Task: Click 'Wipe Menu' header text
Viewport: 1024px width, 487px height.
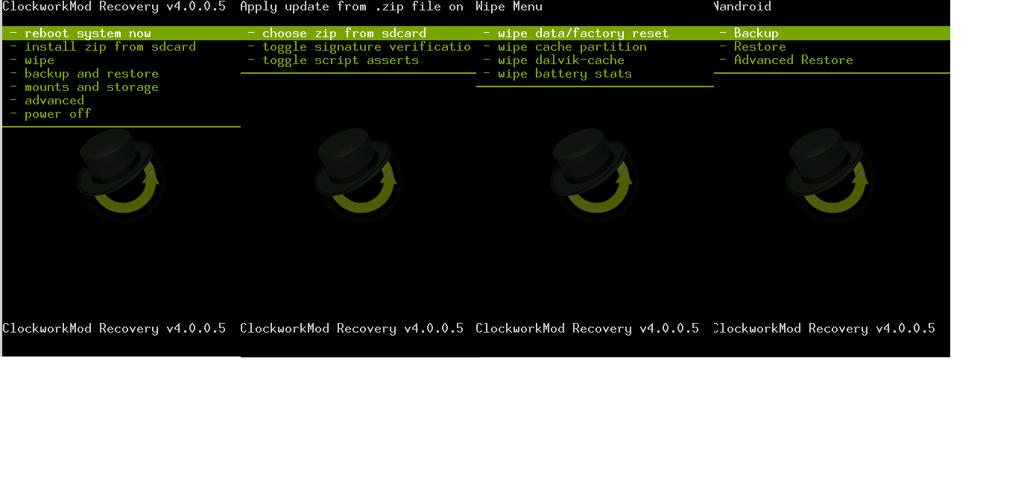Action: (509, 7)
